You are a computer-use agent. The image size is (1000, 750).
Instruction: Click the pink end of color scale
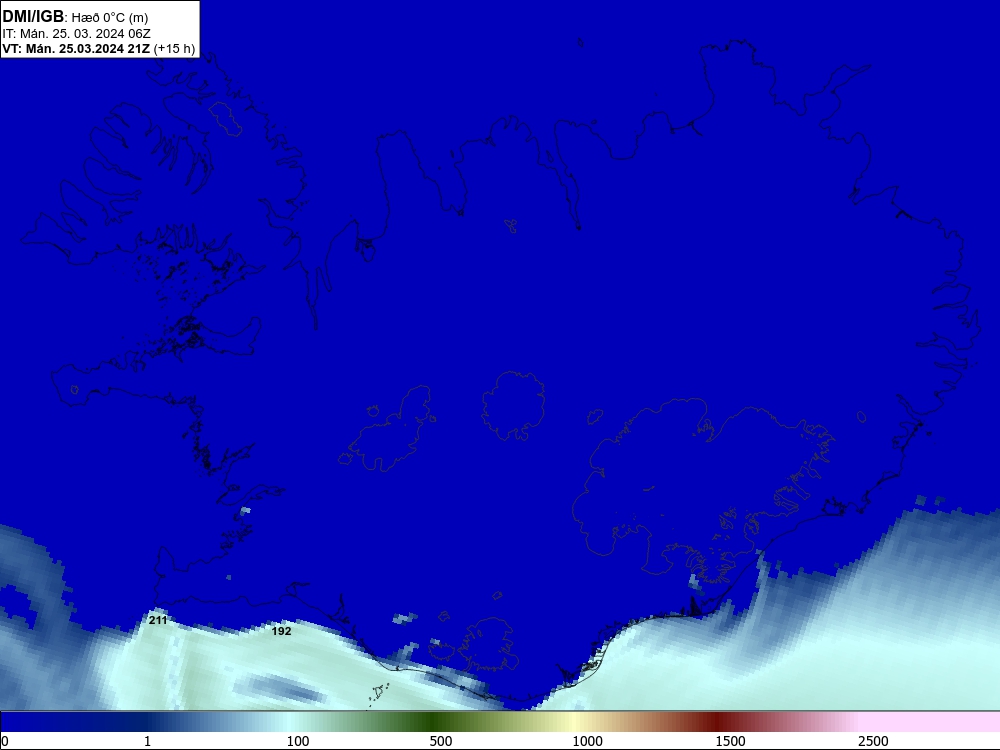pyautogui.click(x=931, y=722)
